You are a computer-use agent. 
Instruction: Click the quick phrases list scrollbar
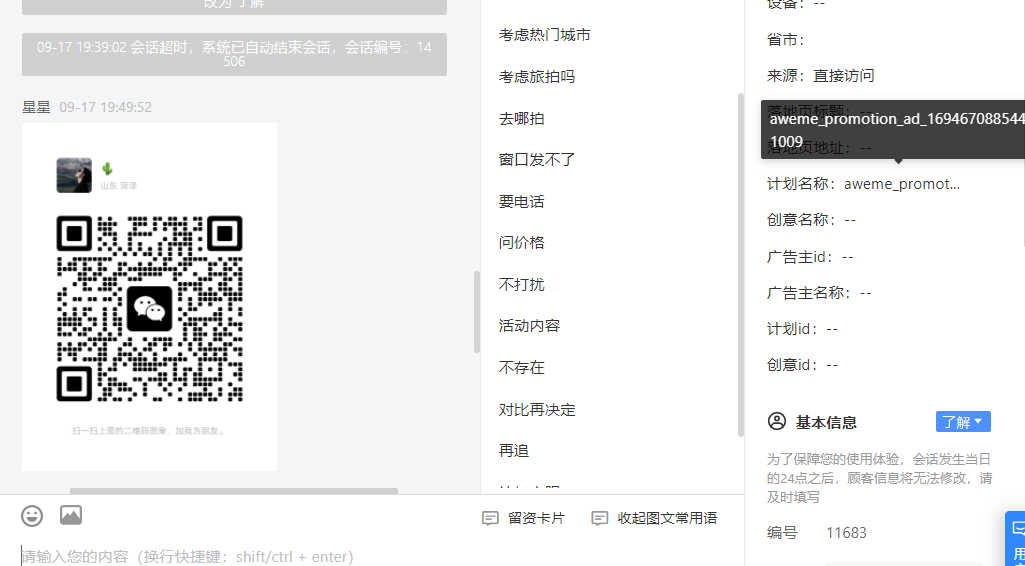[741, 265]
